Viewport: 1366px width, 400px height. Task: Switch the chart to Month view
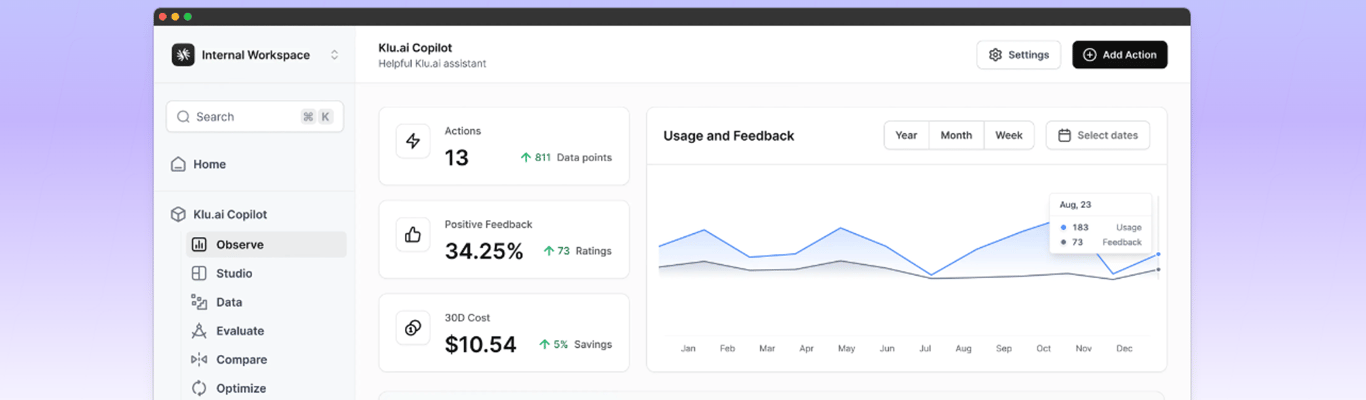956,135
